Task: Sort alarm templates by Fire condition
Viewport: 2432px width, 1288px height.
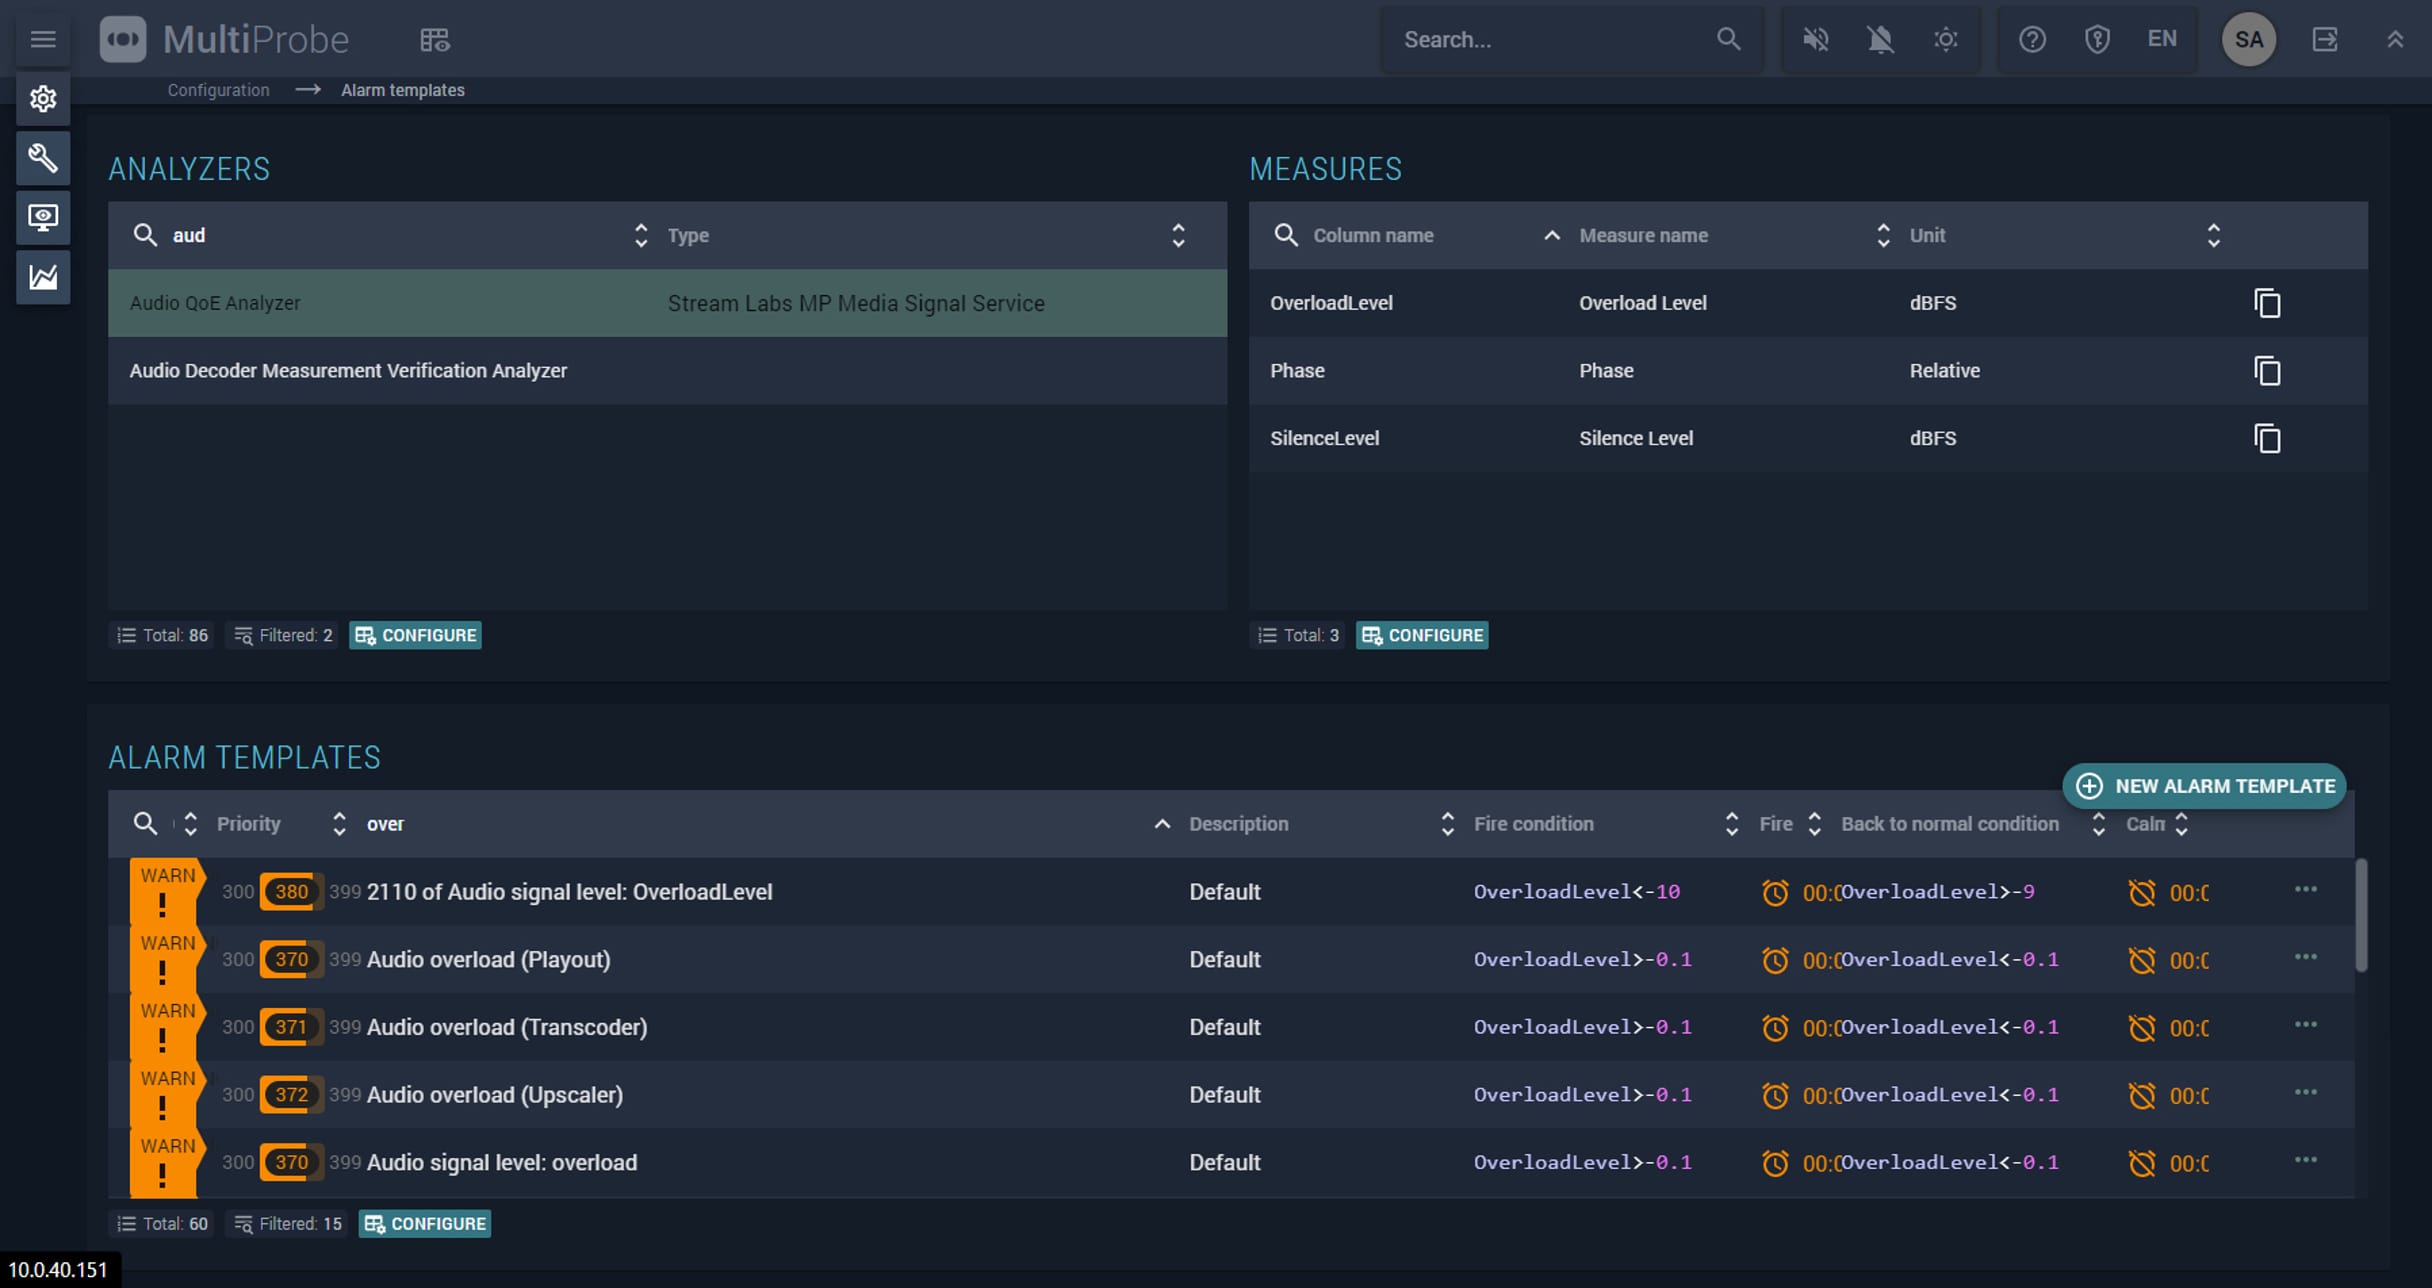Action: pyautogui.click(x=1731, y=824)
